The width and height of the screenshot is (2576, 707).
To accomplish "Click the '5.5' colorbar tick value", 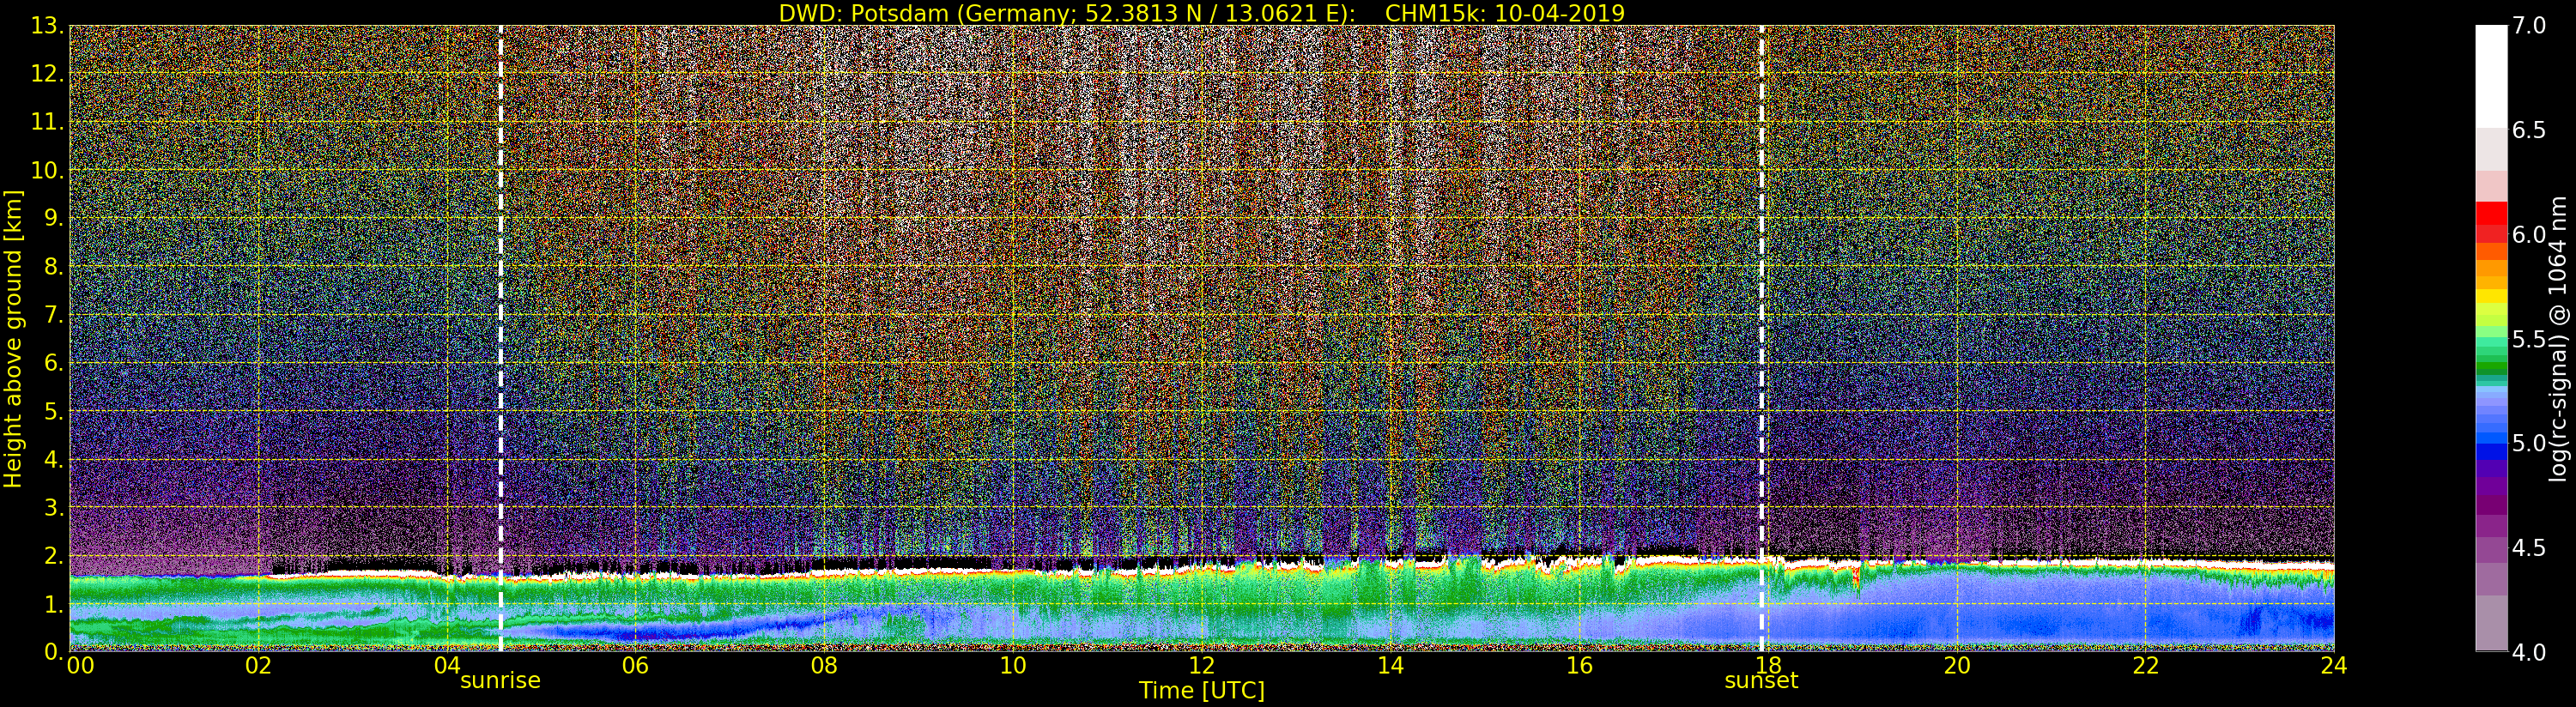I will (2529, 339).
